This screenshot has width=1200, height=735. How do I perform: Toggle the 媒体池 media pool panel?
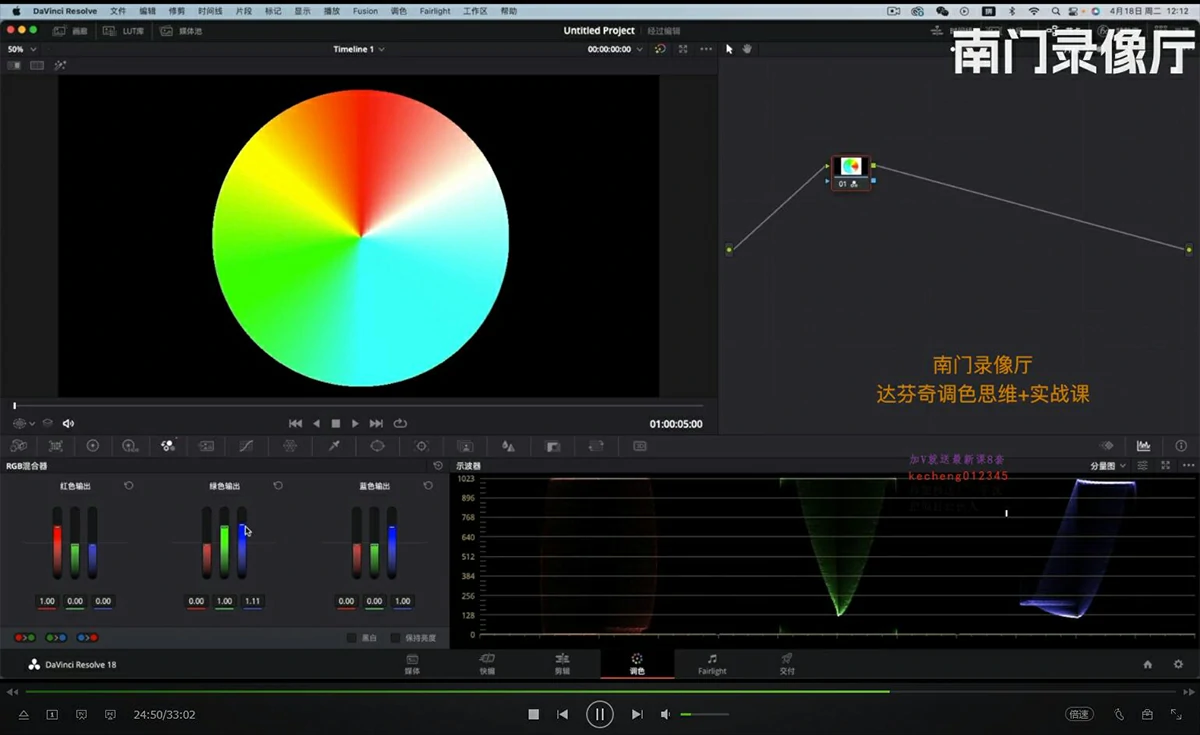point(181,31)
